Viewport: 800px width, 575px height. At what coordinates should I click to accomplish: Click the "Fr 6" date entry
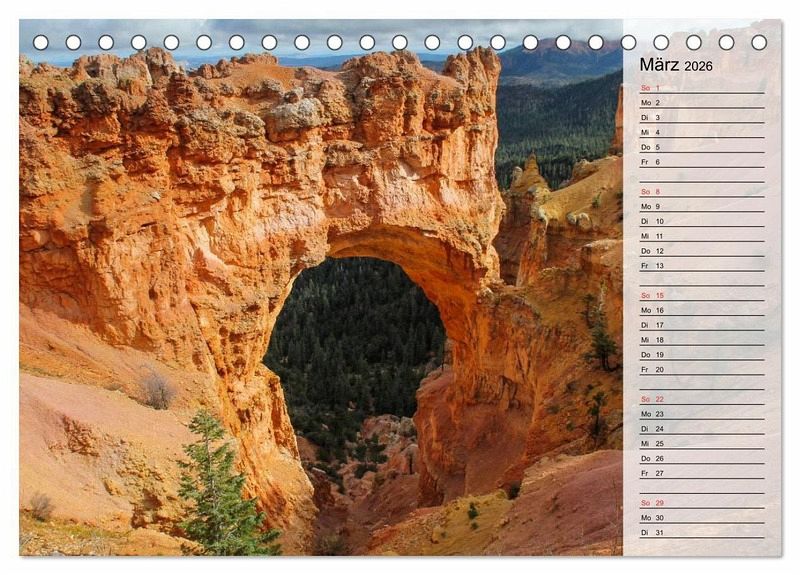tap(702, 162)
